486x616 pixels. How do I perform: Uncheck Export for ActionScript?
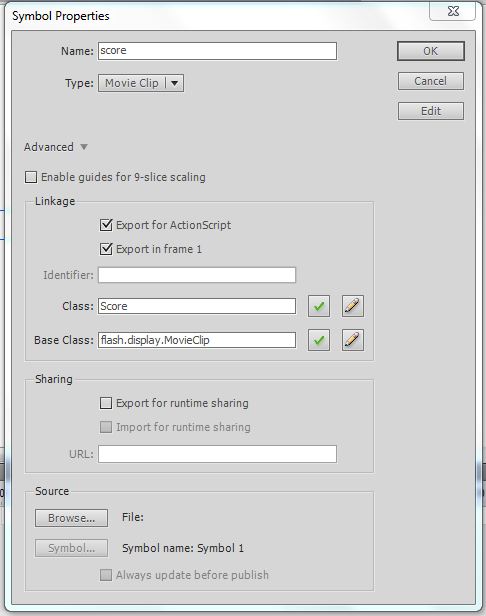tap(106, 225)
